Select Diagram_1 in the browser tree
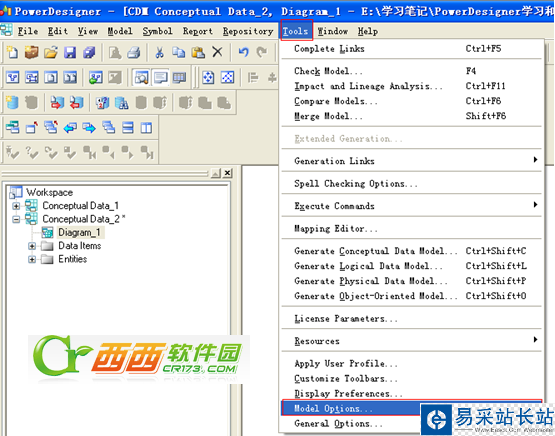The width and height of the screenshot is (555, 436). pos(79,232)
